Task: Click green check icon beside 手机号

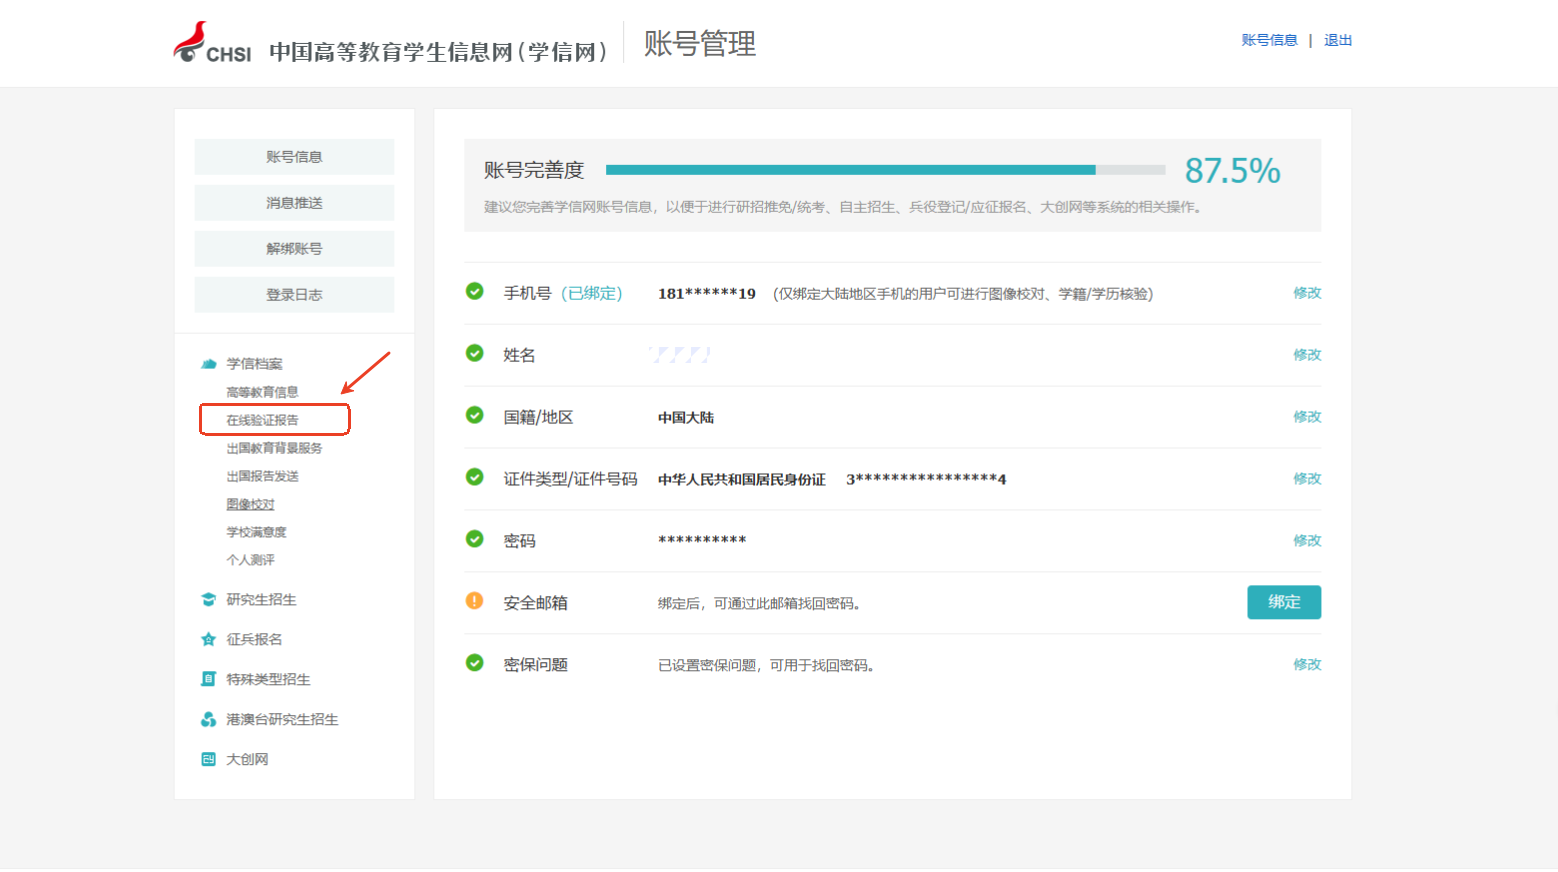Action: point(475,291)
